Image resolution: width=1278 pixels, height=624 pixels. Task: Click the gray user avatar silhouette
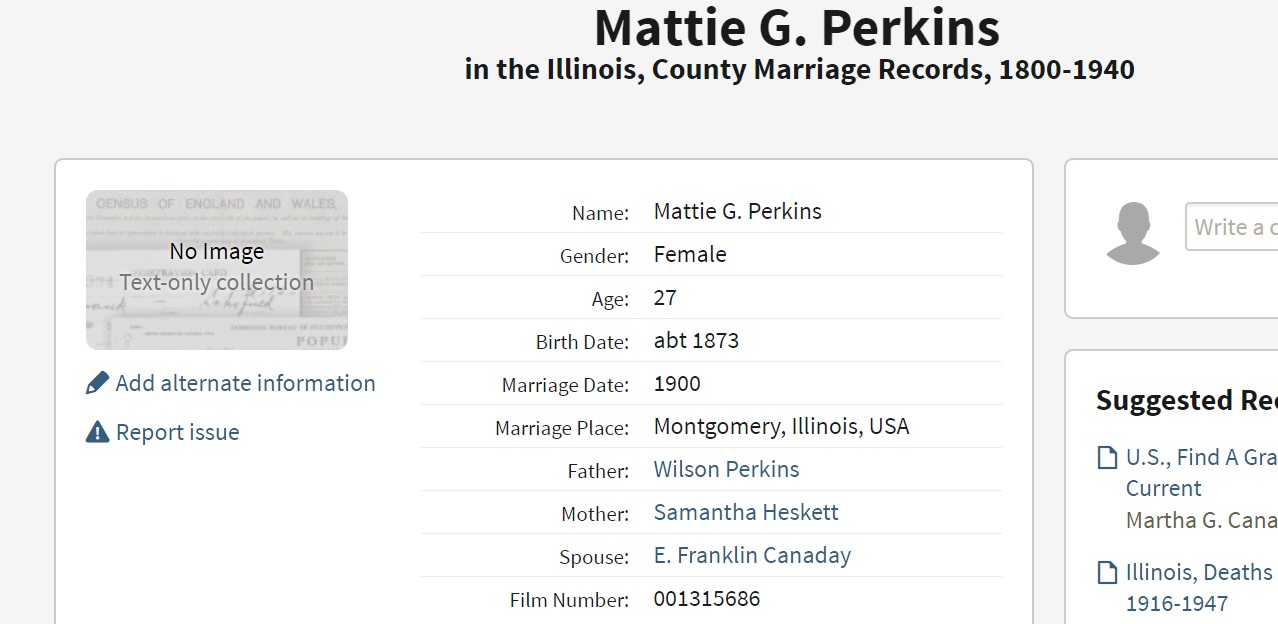1133,233
